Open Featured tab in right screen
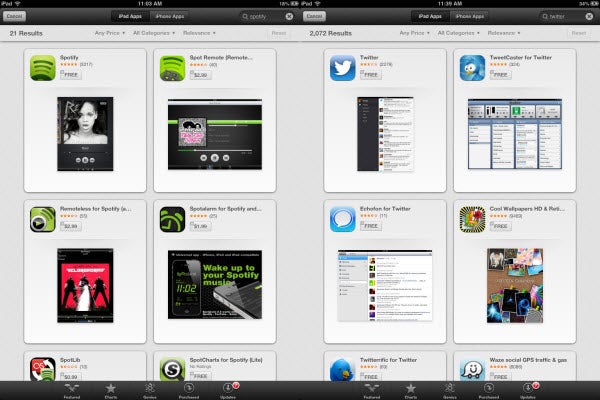This screenshot has width=600, height=400. tap(372, 391)
